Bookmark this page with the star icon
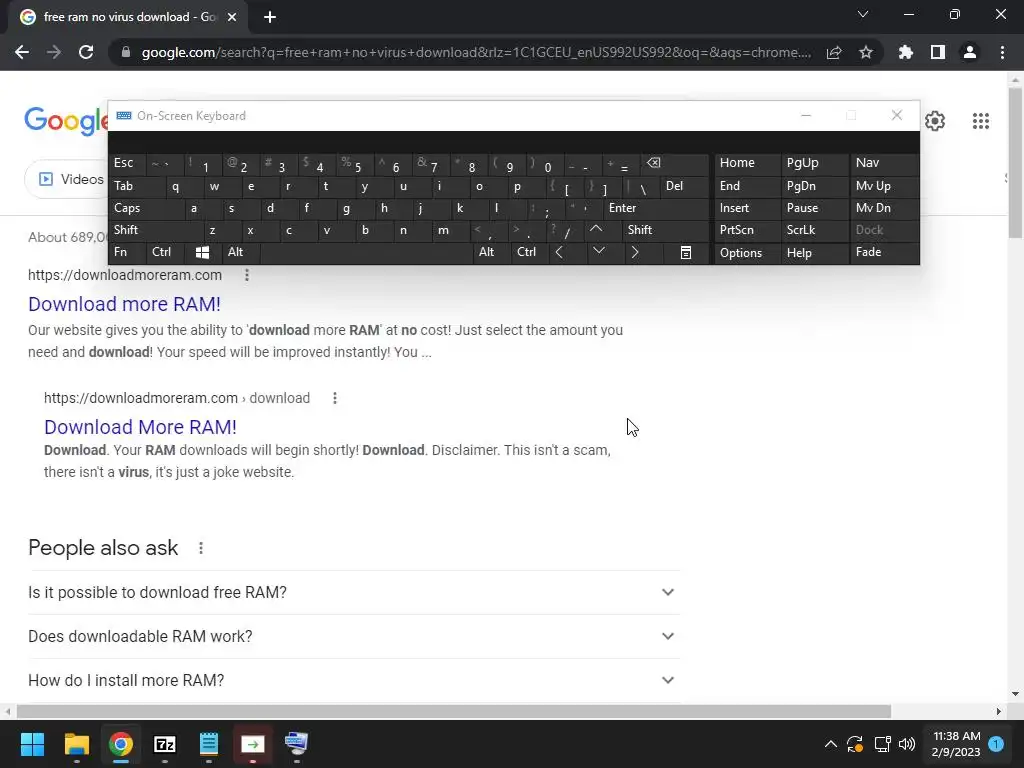 [865, 52]
